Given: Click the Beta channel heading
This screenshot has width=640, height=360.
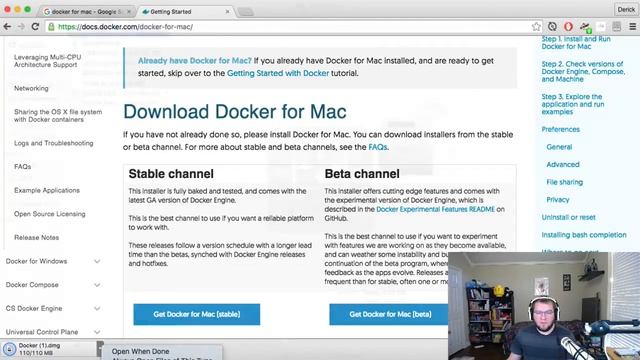Looking at the screenshot, I should (362, 174).
